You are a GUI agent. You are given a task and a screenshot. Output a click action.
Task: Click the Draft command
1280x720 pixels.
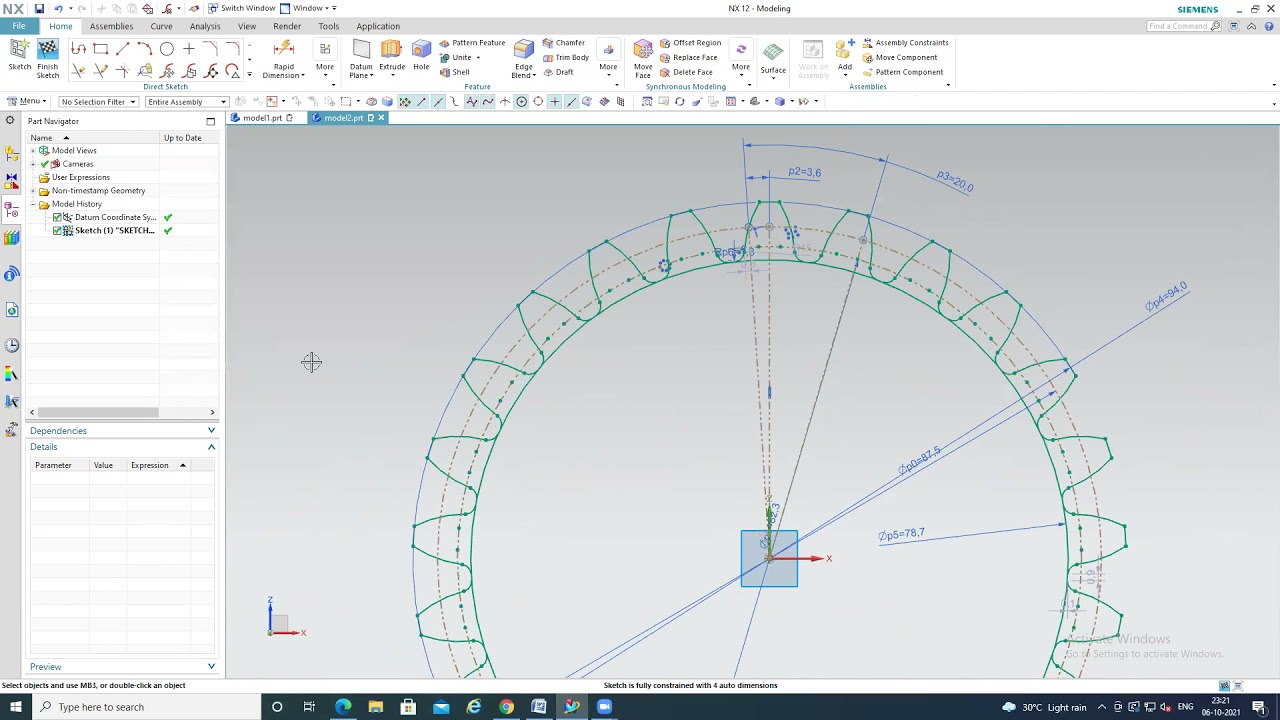558,72
